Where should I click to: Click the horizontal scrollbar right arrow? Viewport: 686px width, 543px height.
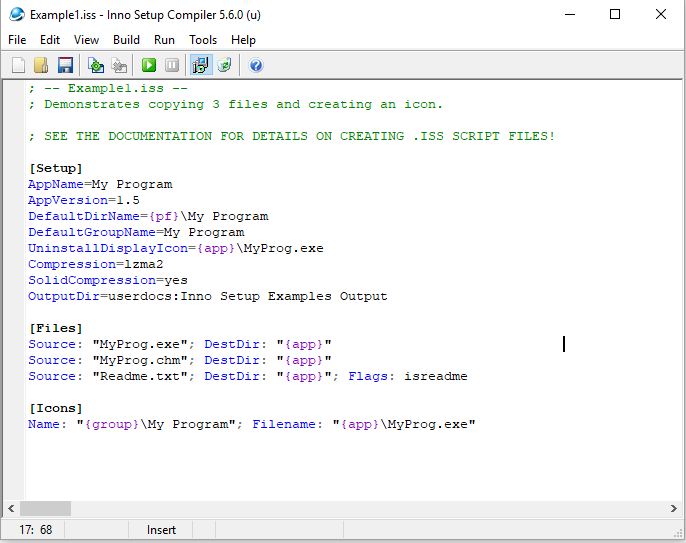pyautogui.click(x=676, y=509)
